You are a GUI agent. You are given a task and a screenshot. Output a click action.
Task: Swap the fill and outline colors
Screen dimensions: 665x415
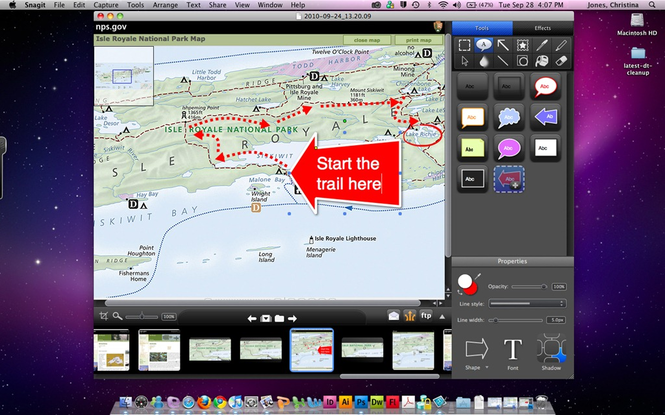tap(460, 292)
